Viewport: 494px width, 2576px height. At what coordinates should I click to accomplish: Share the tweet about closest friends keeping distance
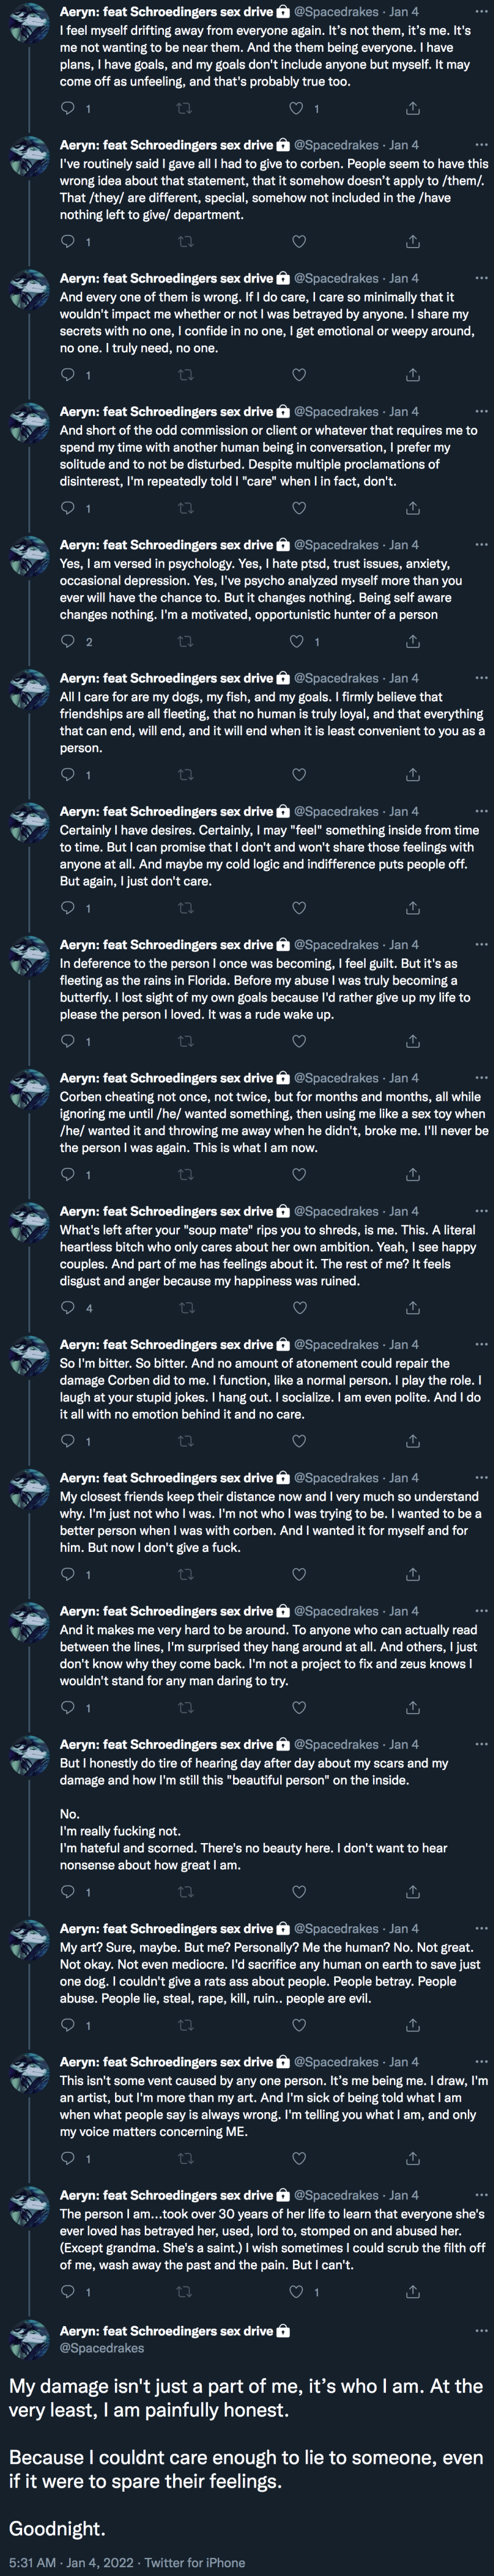pos(412,1574)
